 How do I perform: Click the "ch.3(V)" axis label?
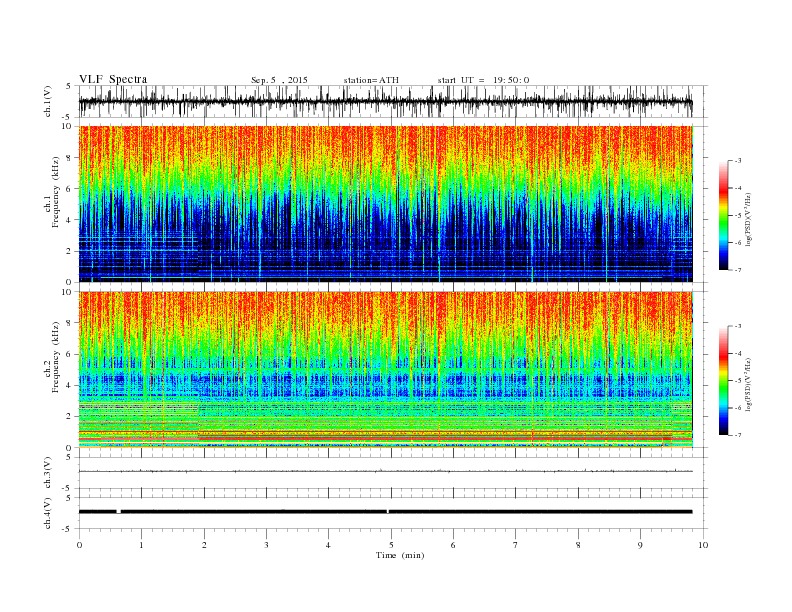tap(47, 473)
